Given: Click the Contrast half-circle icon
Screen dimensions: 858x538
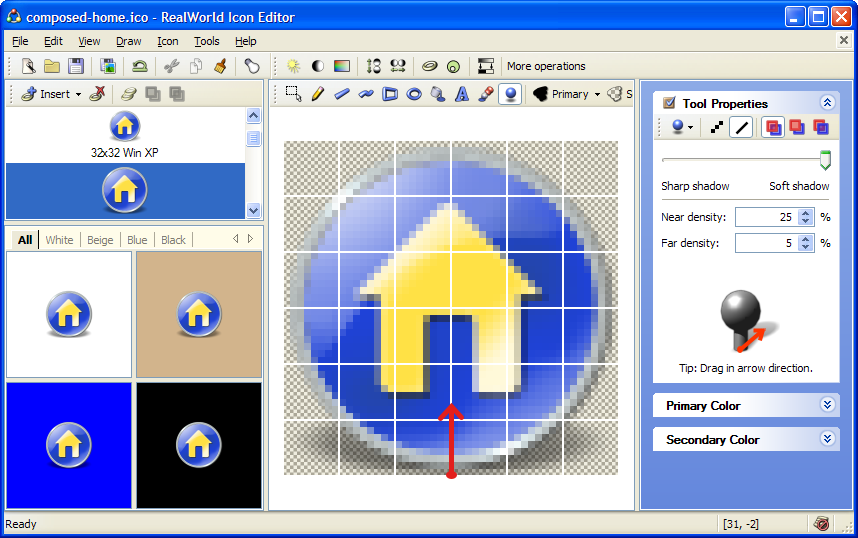Looking at the screenshot, I should [318, 66].
